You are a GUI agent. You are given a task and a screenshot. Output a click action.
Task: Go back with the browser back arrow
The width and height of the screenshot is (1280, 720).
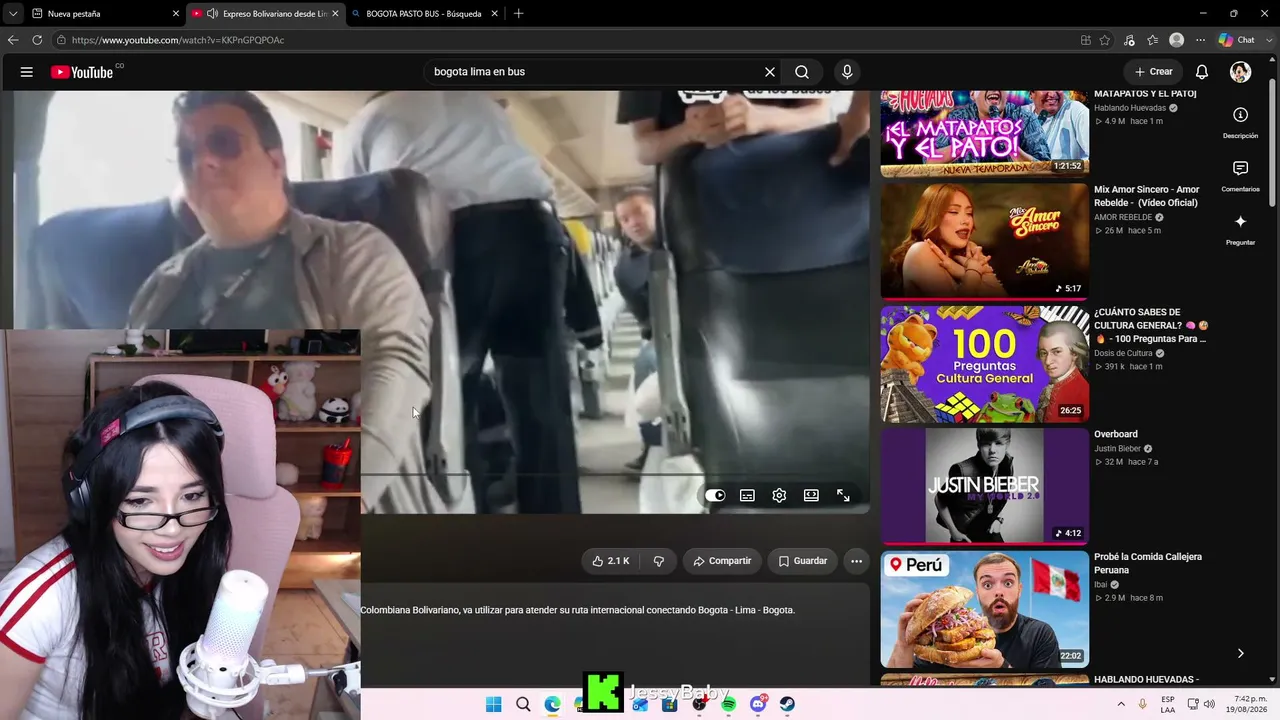(13, 40)
